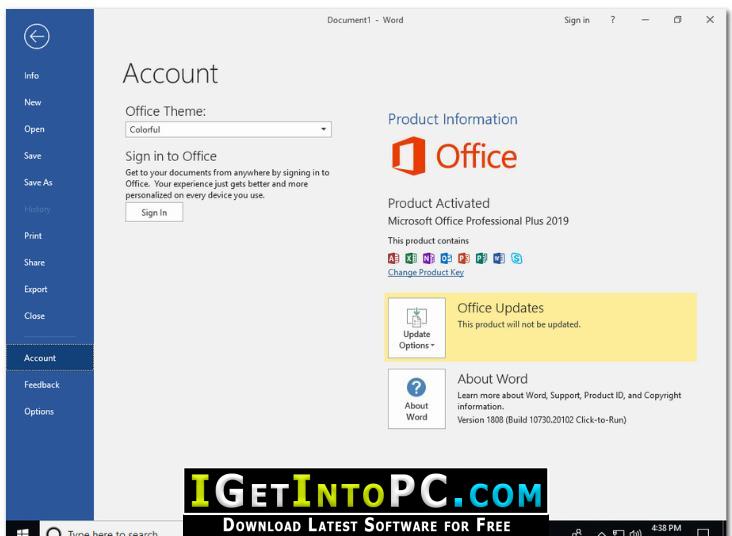Click 'This product will not be updated' text

(x=519, y=324)
